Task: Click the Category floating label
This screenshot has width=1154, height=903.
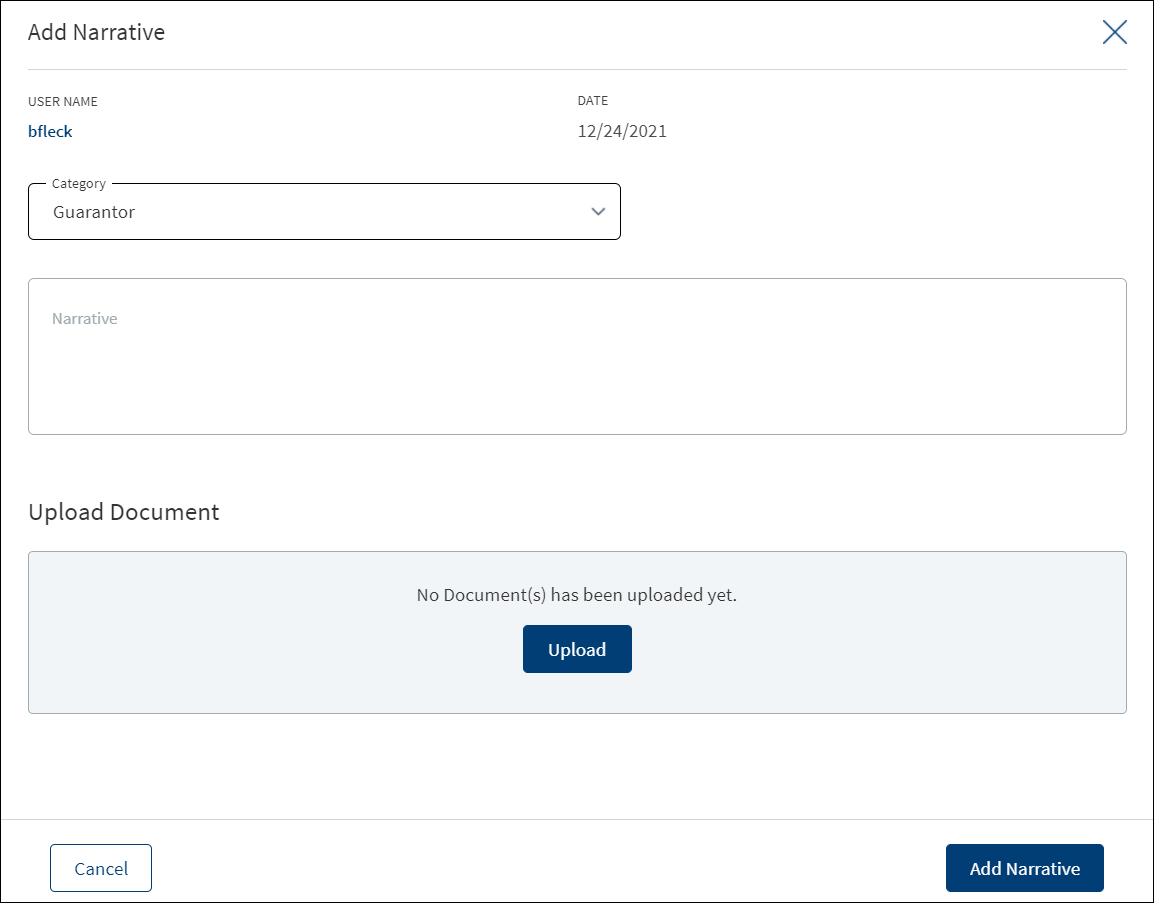Action: (79, 183)
